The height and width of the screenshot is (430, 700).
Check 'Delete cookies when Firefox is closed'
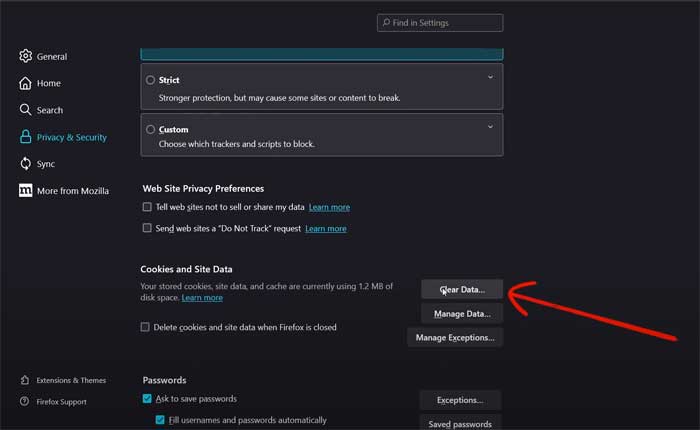pyautogui.click(x=146, y=327)
